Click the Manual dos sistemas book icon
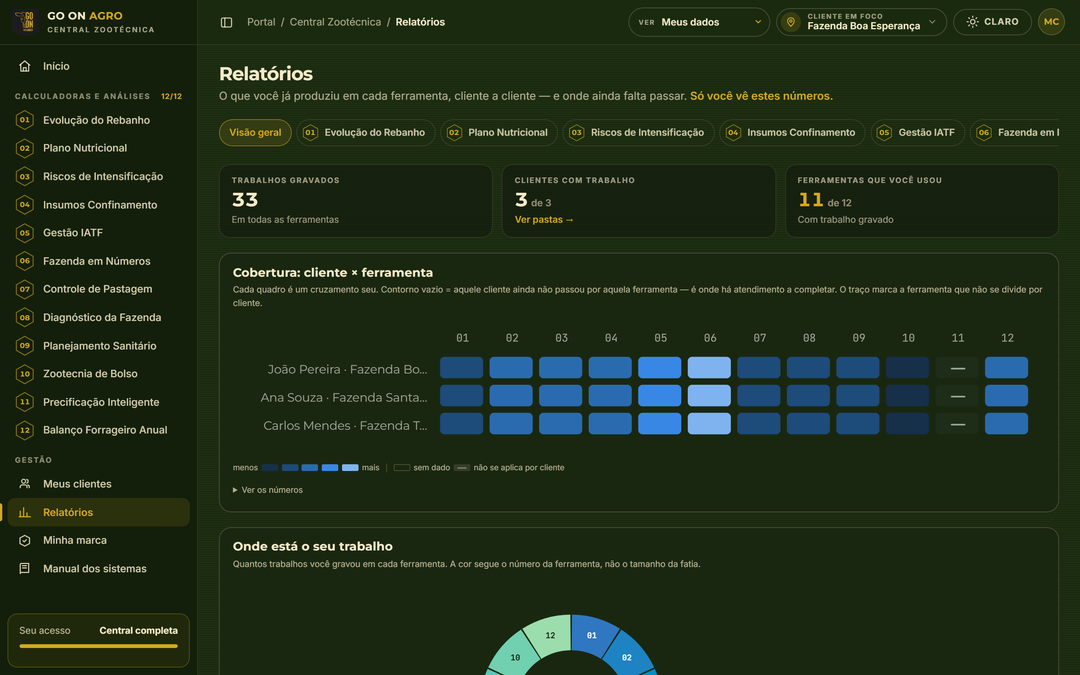This screenshot has height=675, width=1080. (x=25, y=568)
